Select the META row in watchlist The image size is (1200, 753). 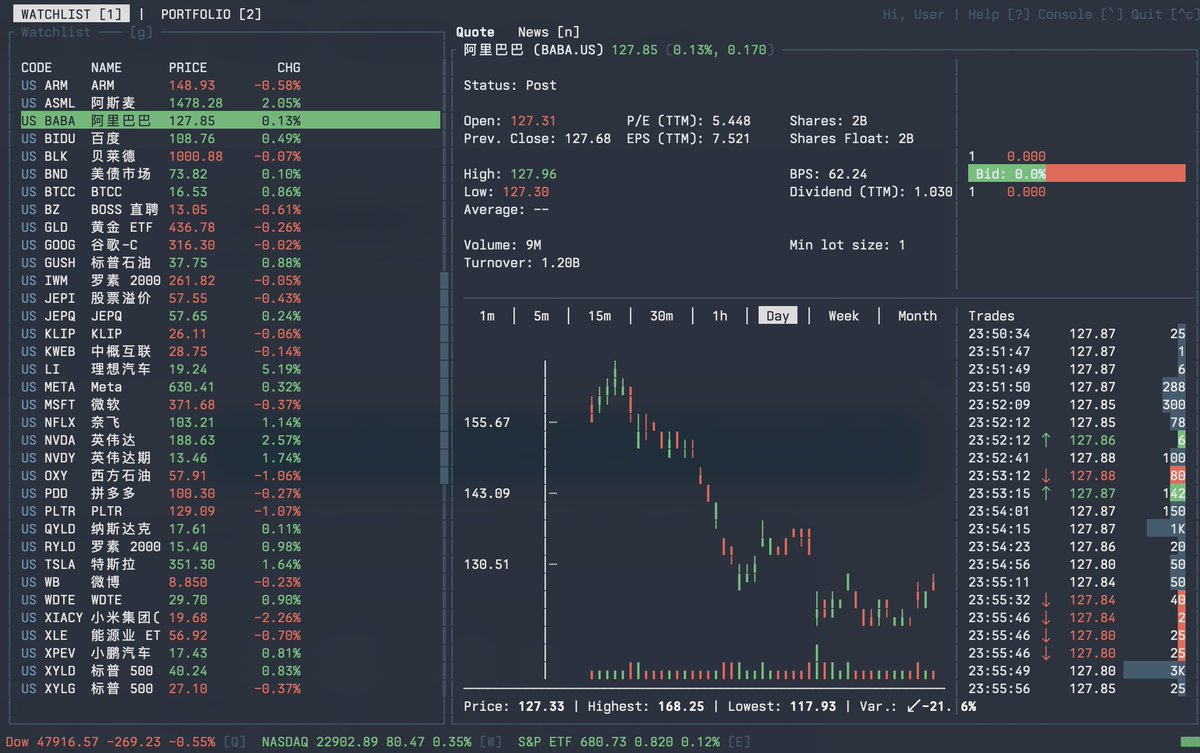[x=230, y=387]
